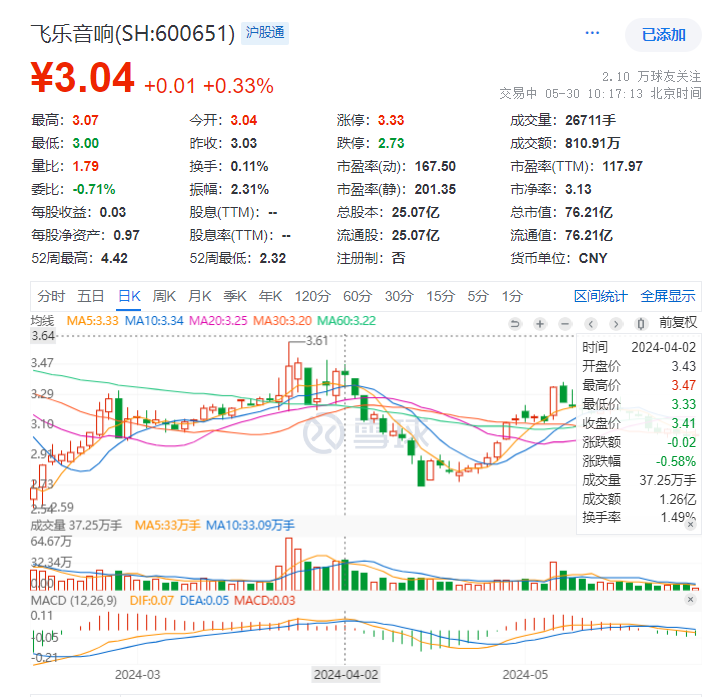Toggle candlestick style icon
Viewport: 717px width, 697px height.
click(x=641, y=324)
